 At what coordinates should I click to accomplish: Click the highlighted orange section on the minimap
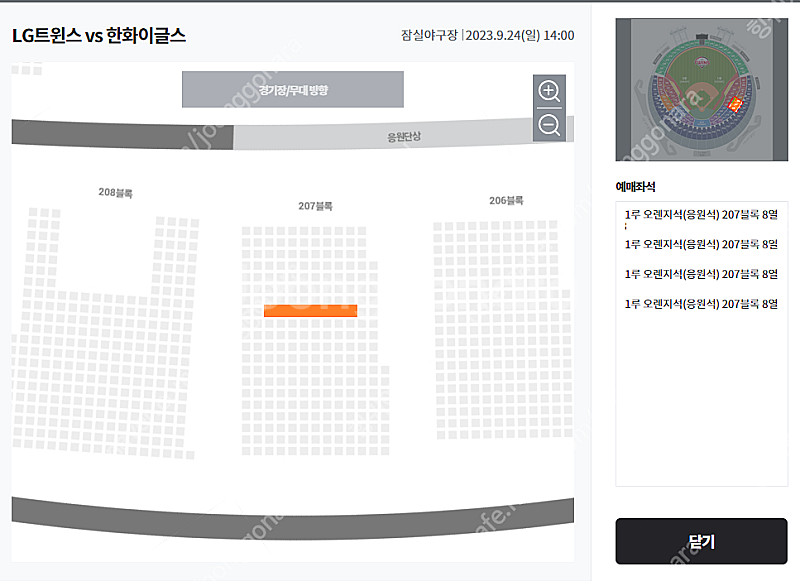coord(736,103)
